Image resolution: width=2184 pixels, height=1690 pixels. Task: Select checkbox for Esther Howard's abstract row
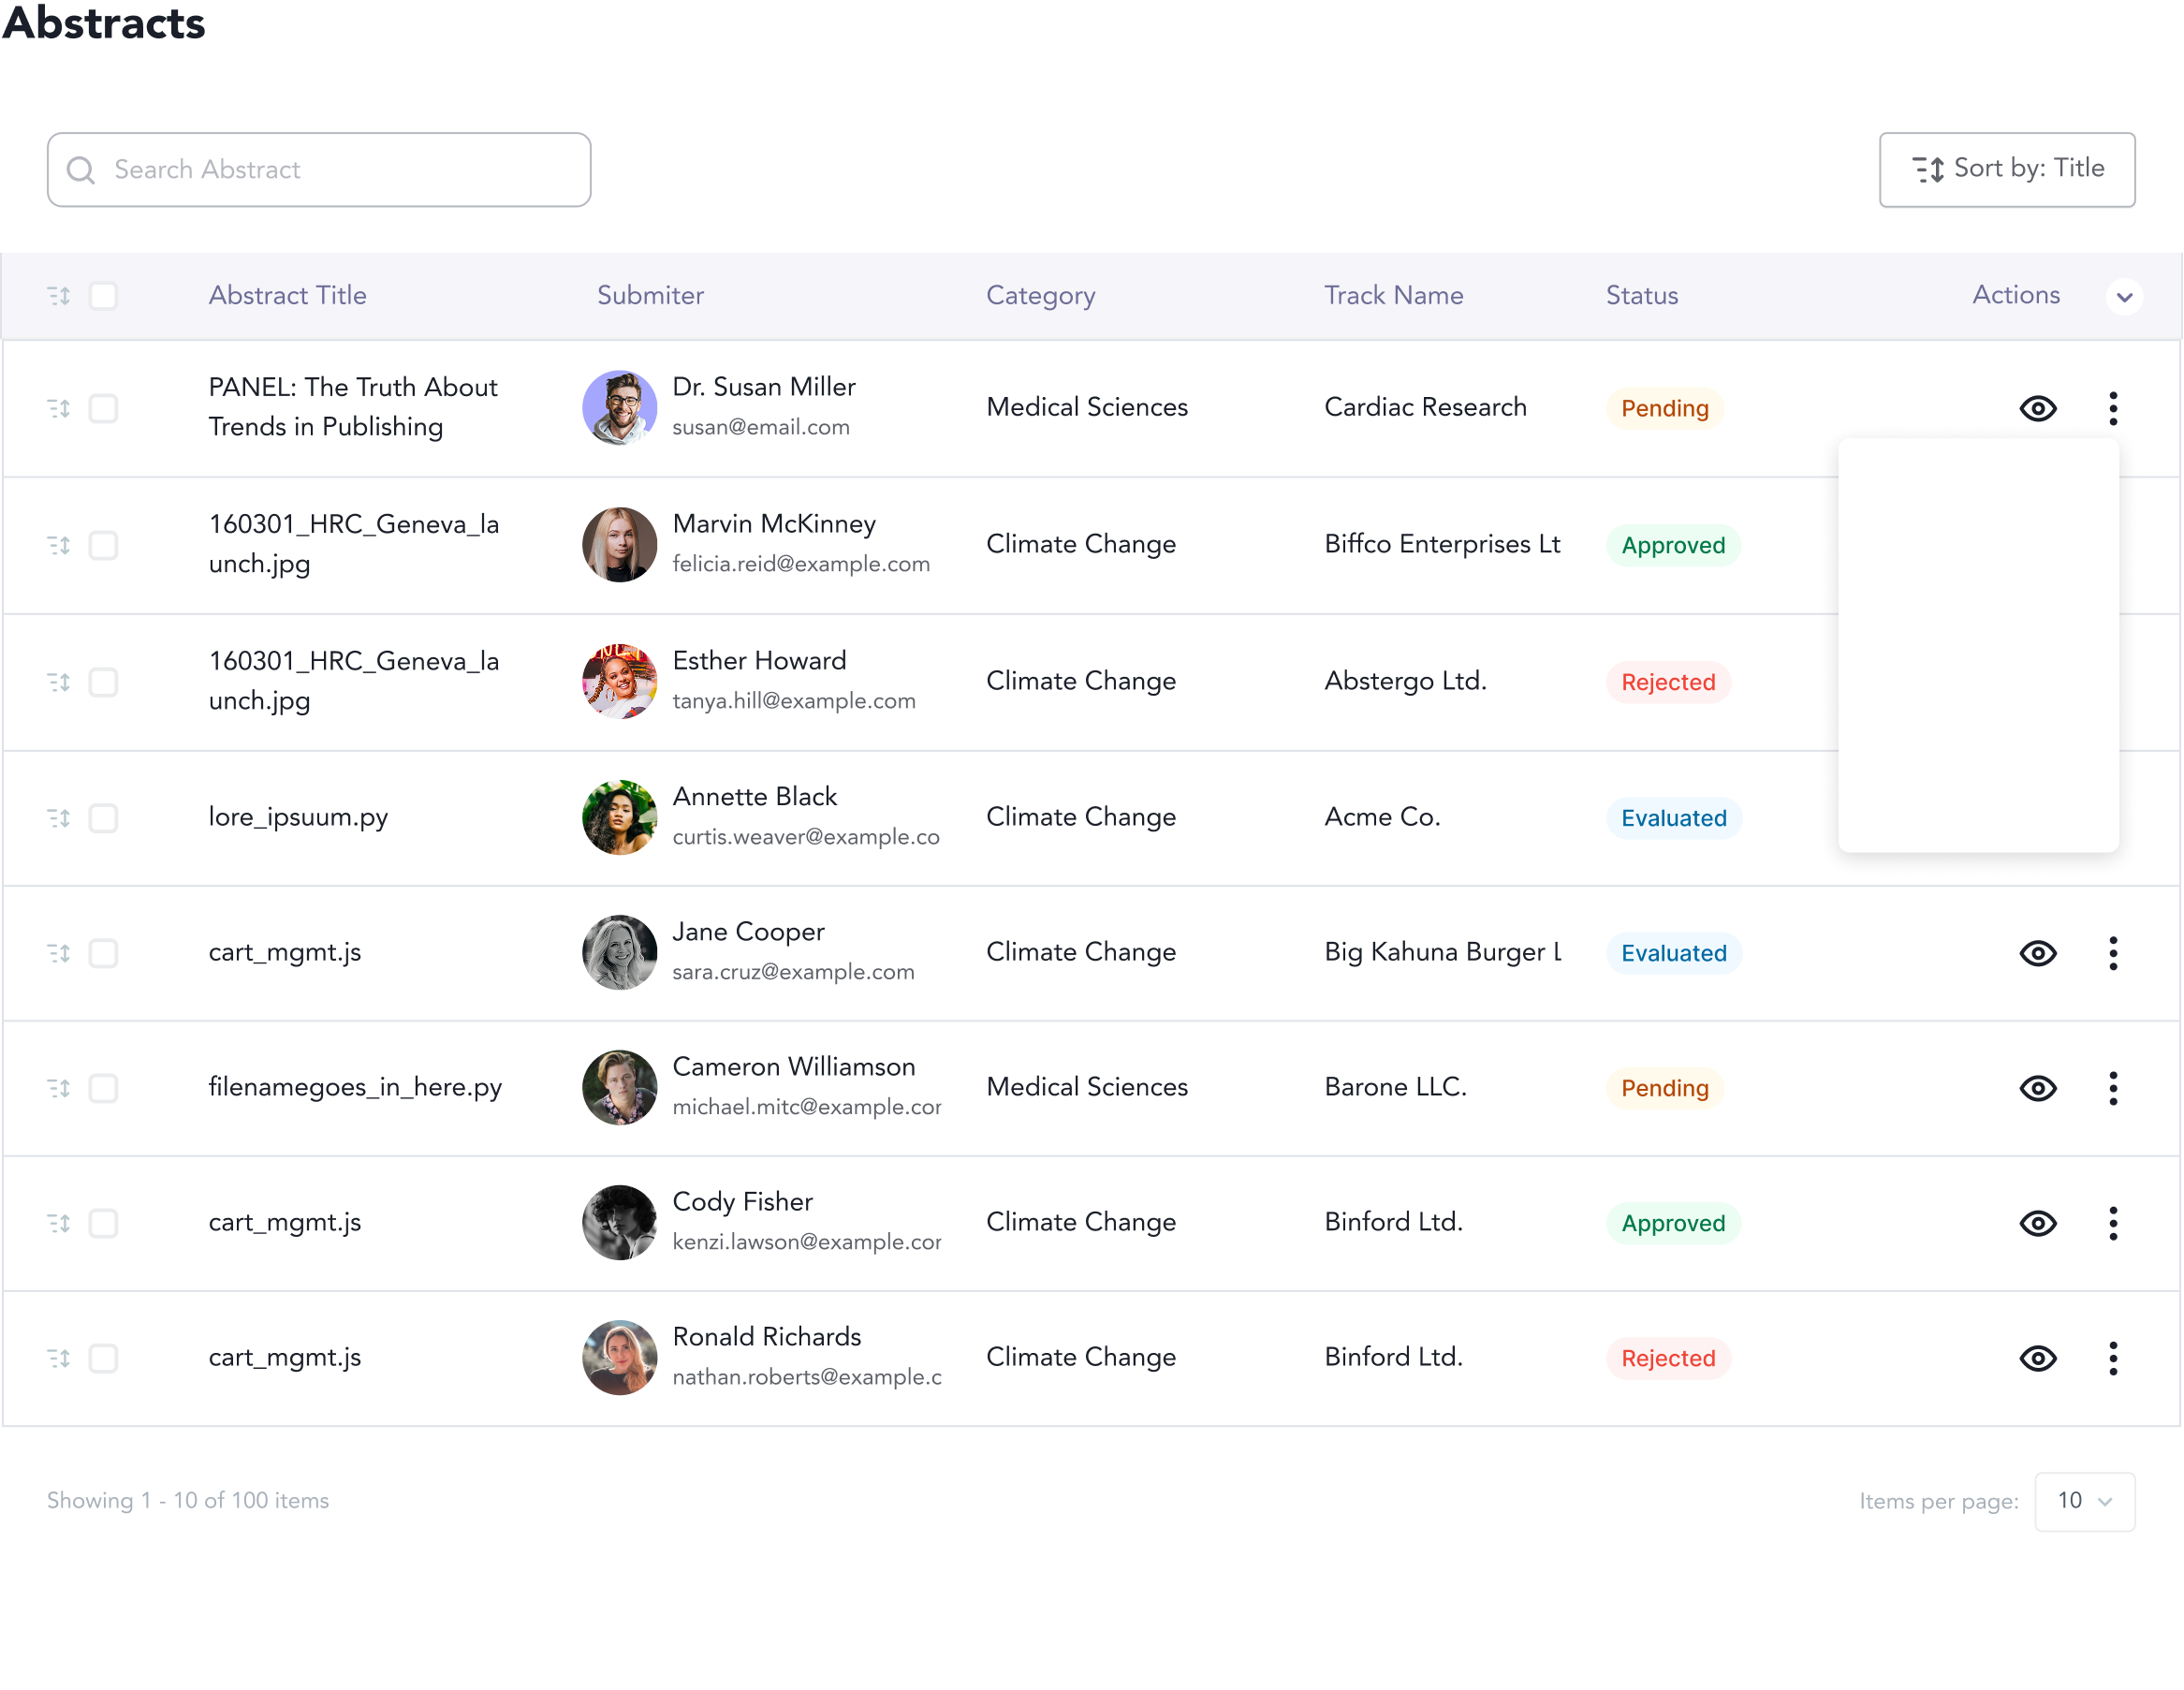pyautogui.click(x=103, y=682)
